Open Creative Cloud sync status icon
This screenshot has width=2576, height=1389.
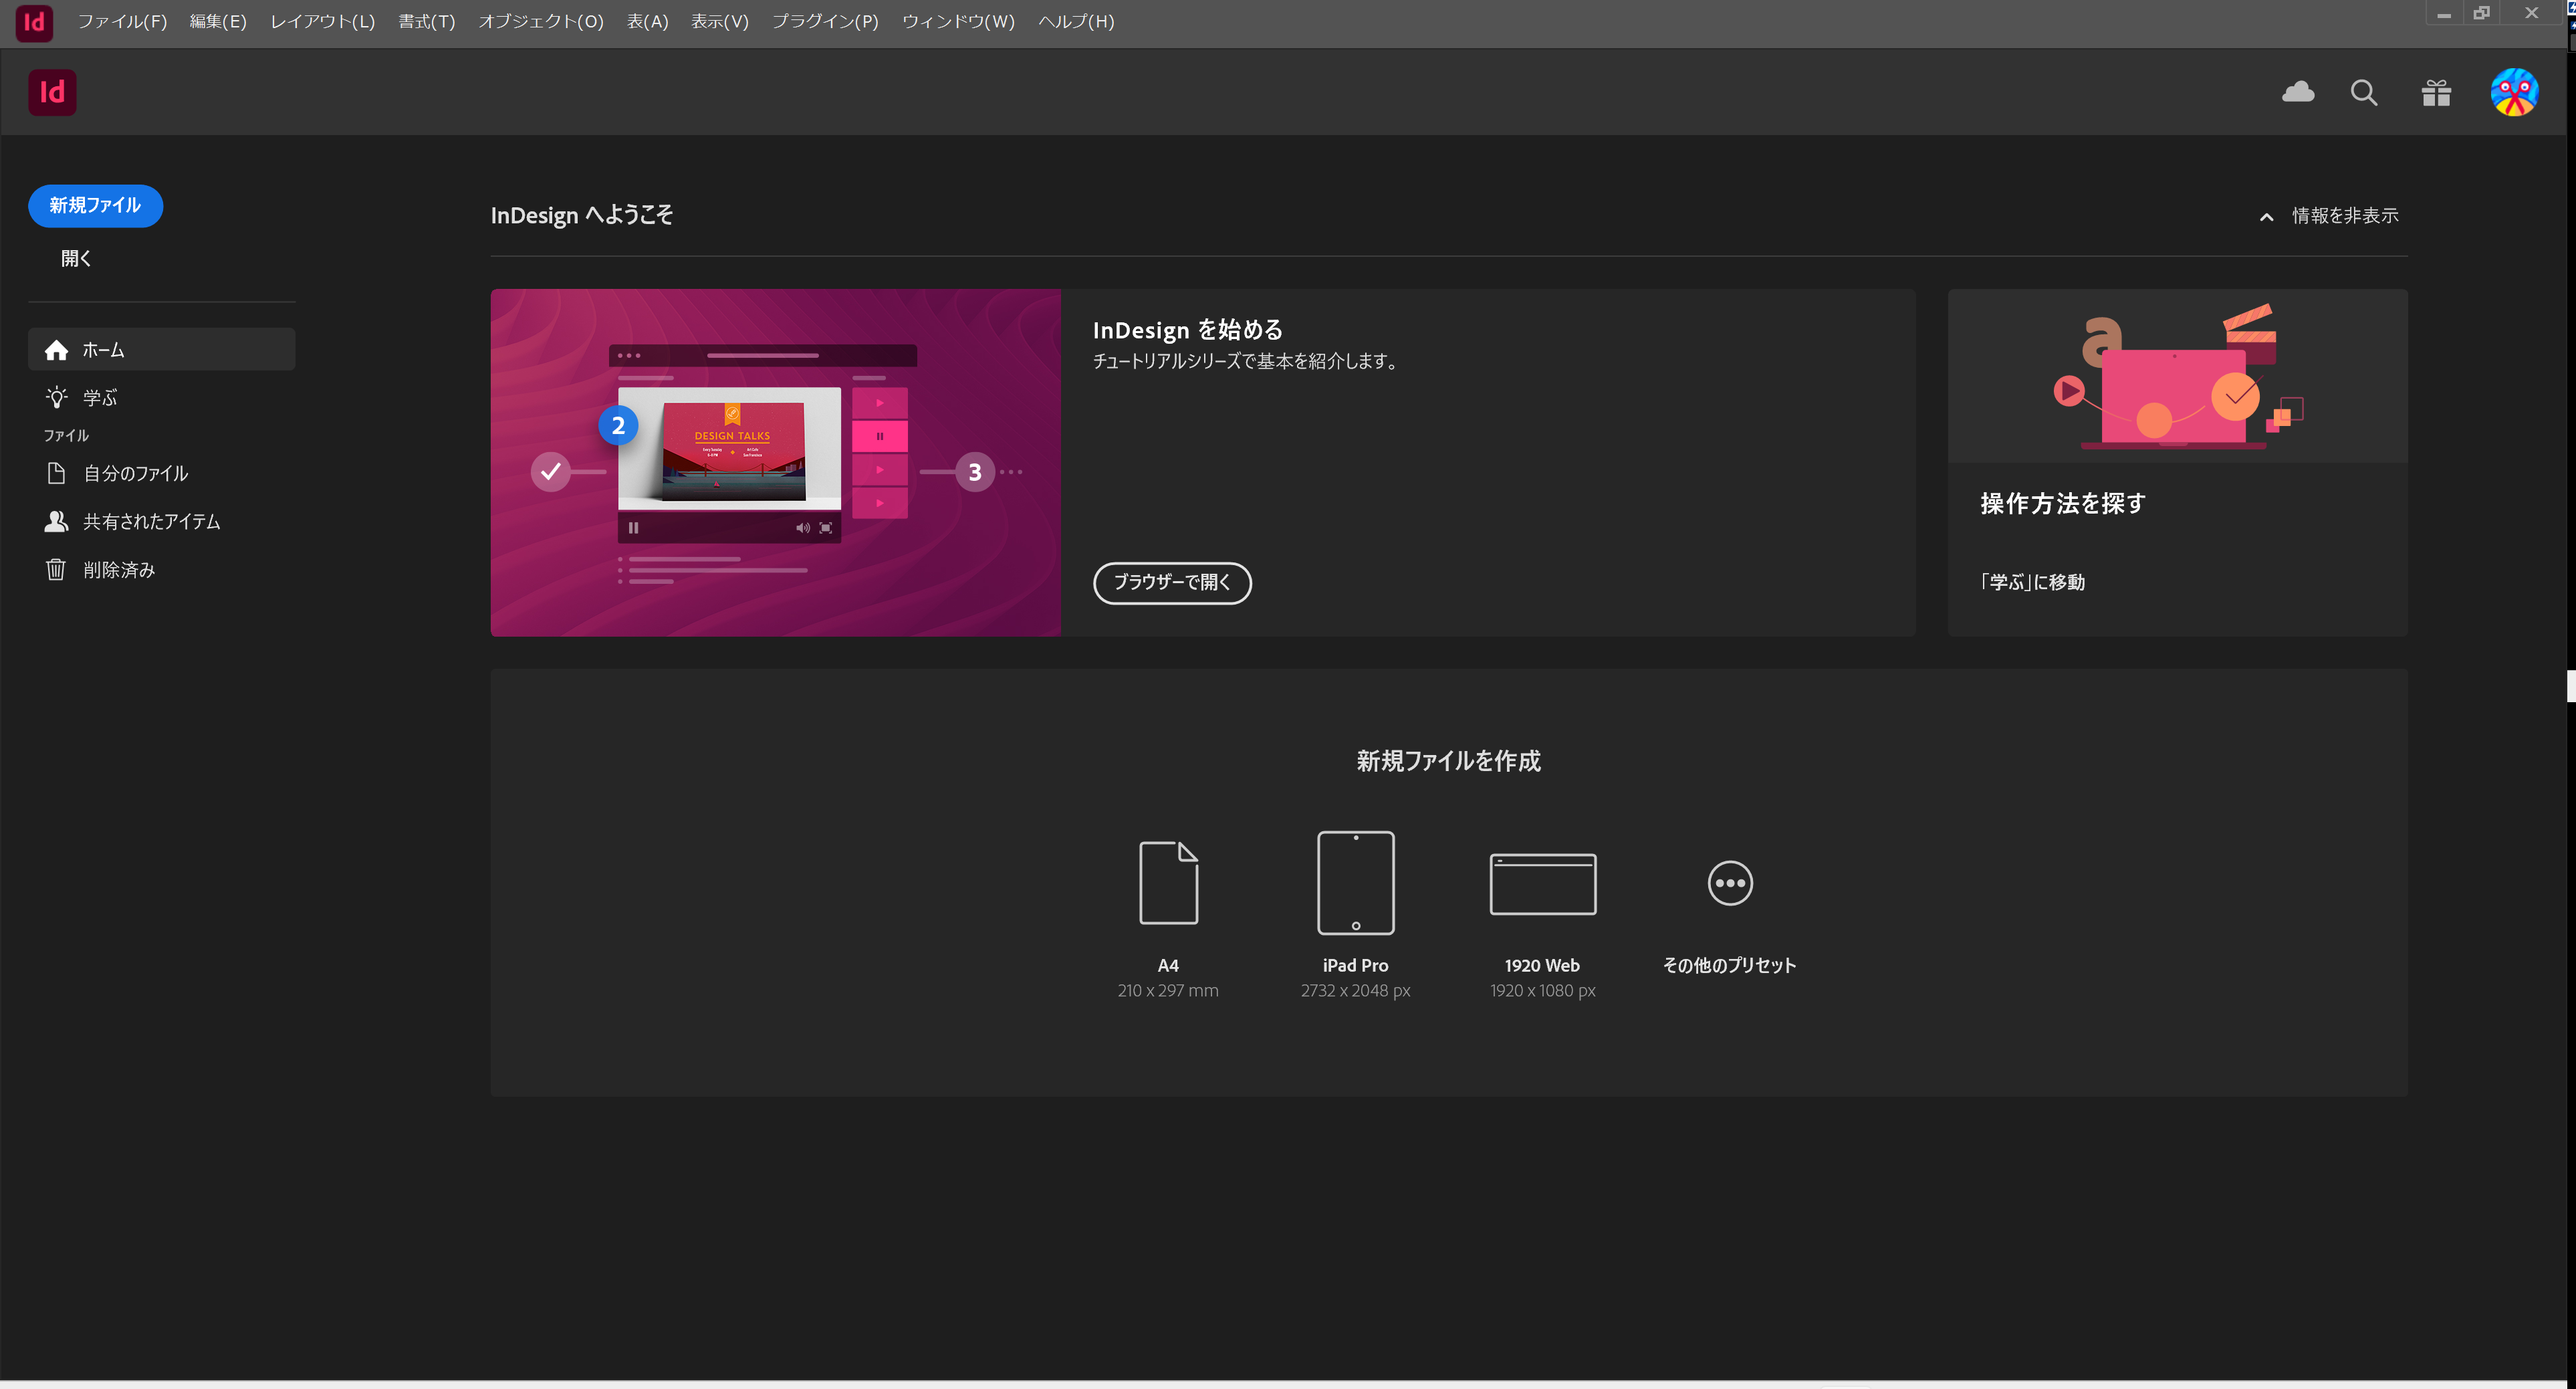tap(2298, 93)
